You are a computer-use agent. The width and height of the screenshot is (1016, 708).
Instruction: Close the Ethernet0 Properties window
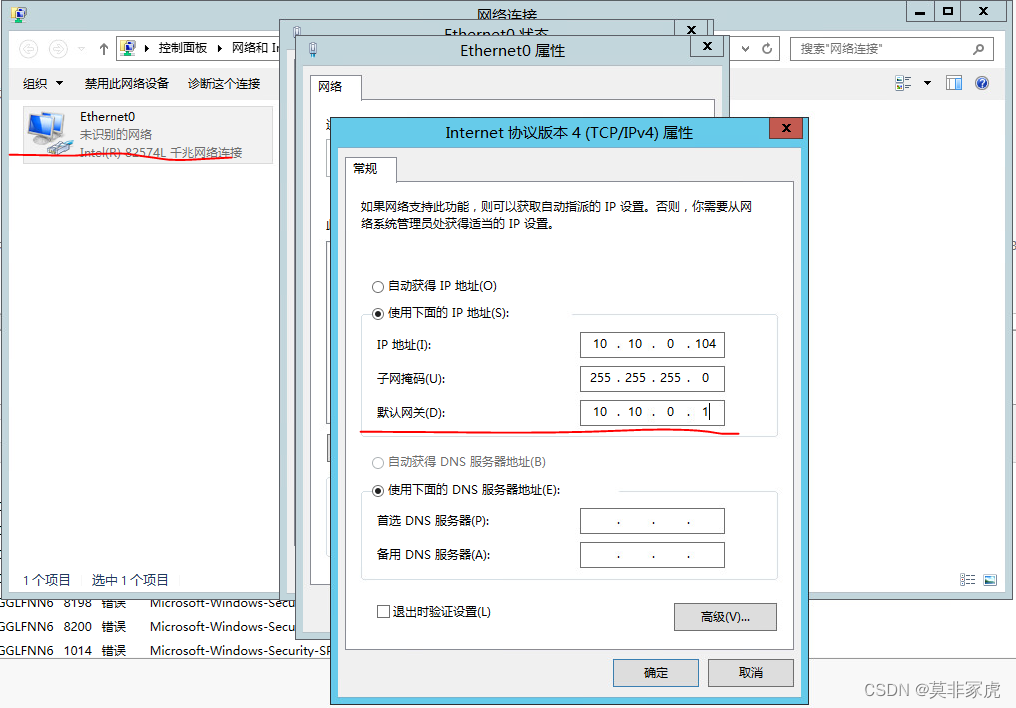707,47
